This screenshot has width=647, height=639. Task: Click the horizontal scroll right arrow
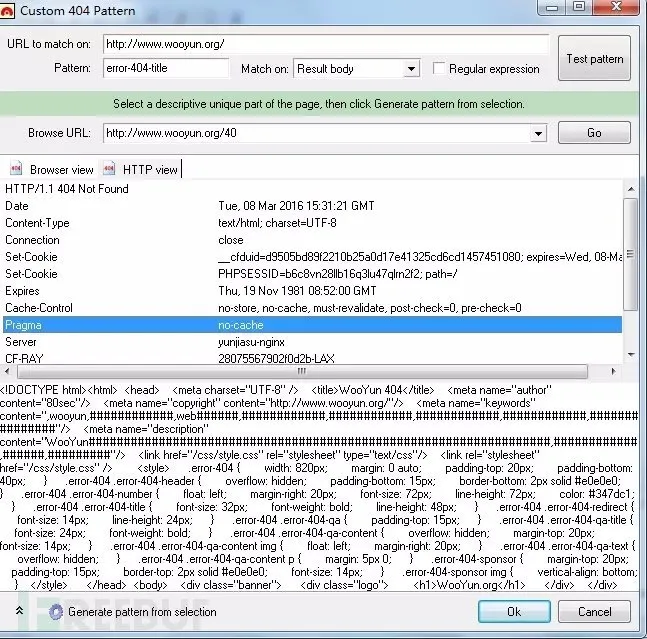[x=614, y=371]
